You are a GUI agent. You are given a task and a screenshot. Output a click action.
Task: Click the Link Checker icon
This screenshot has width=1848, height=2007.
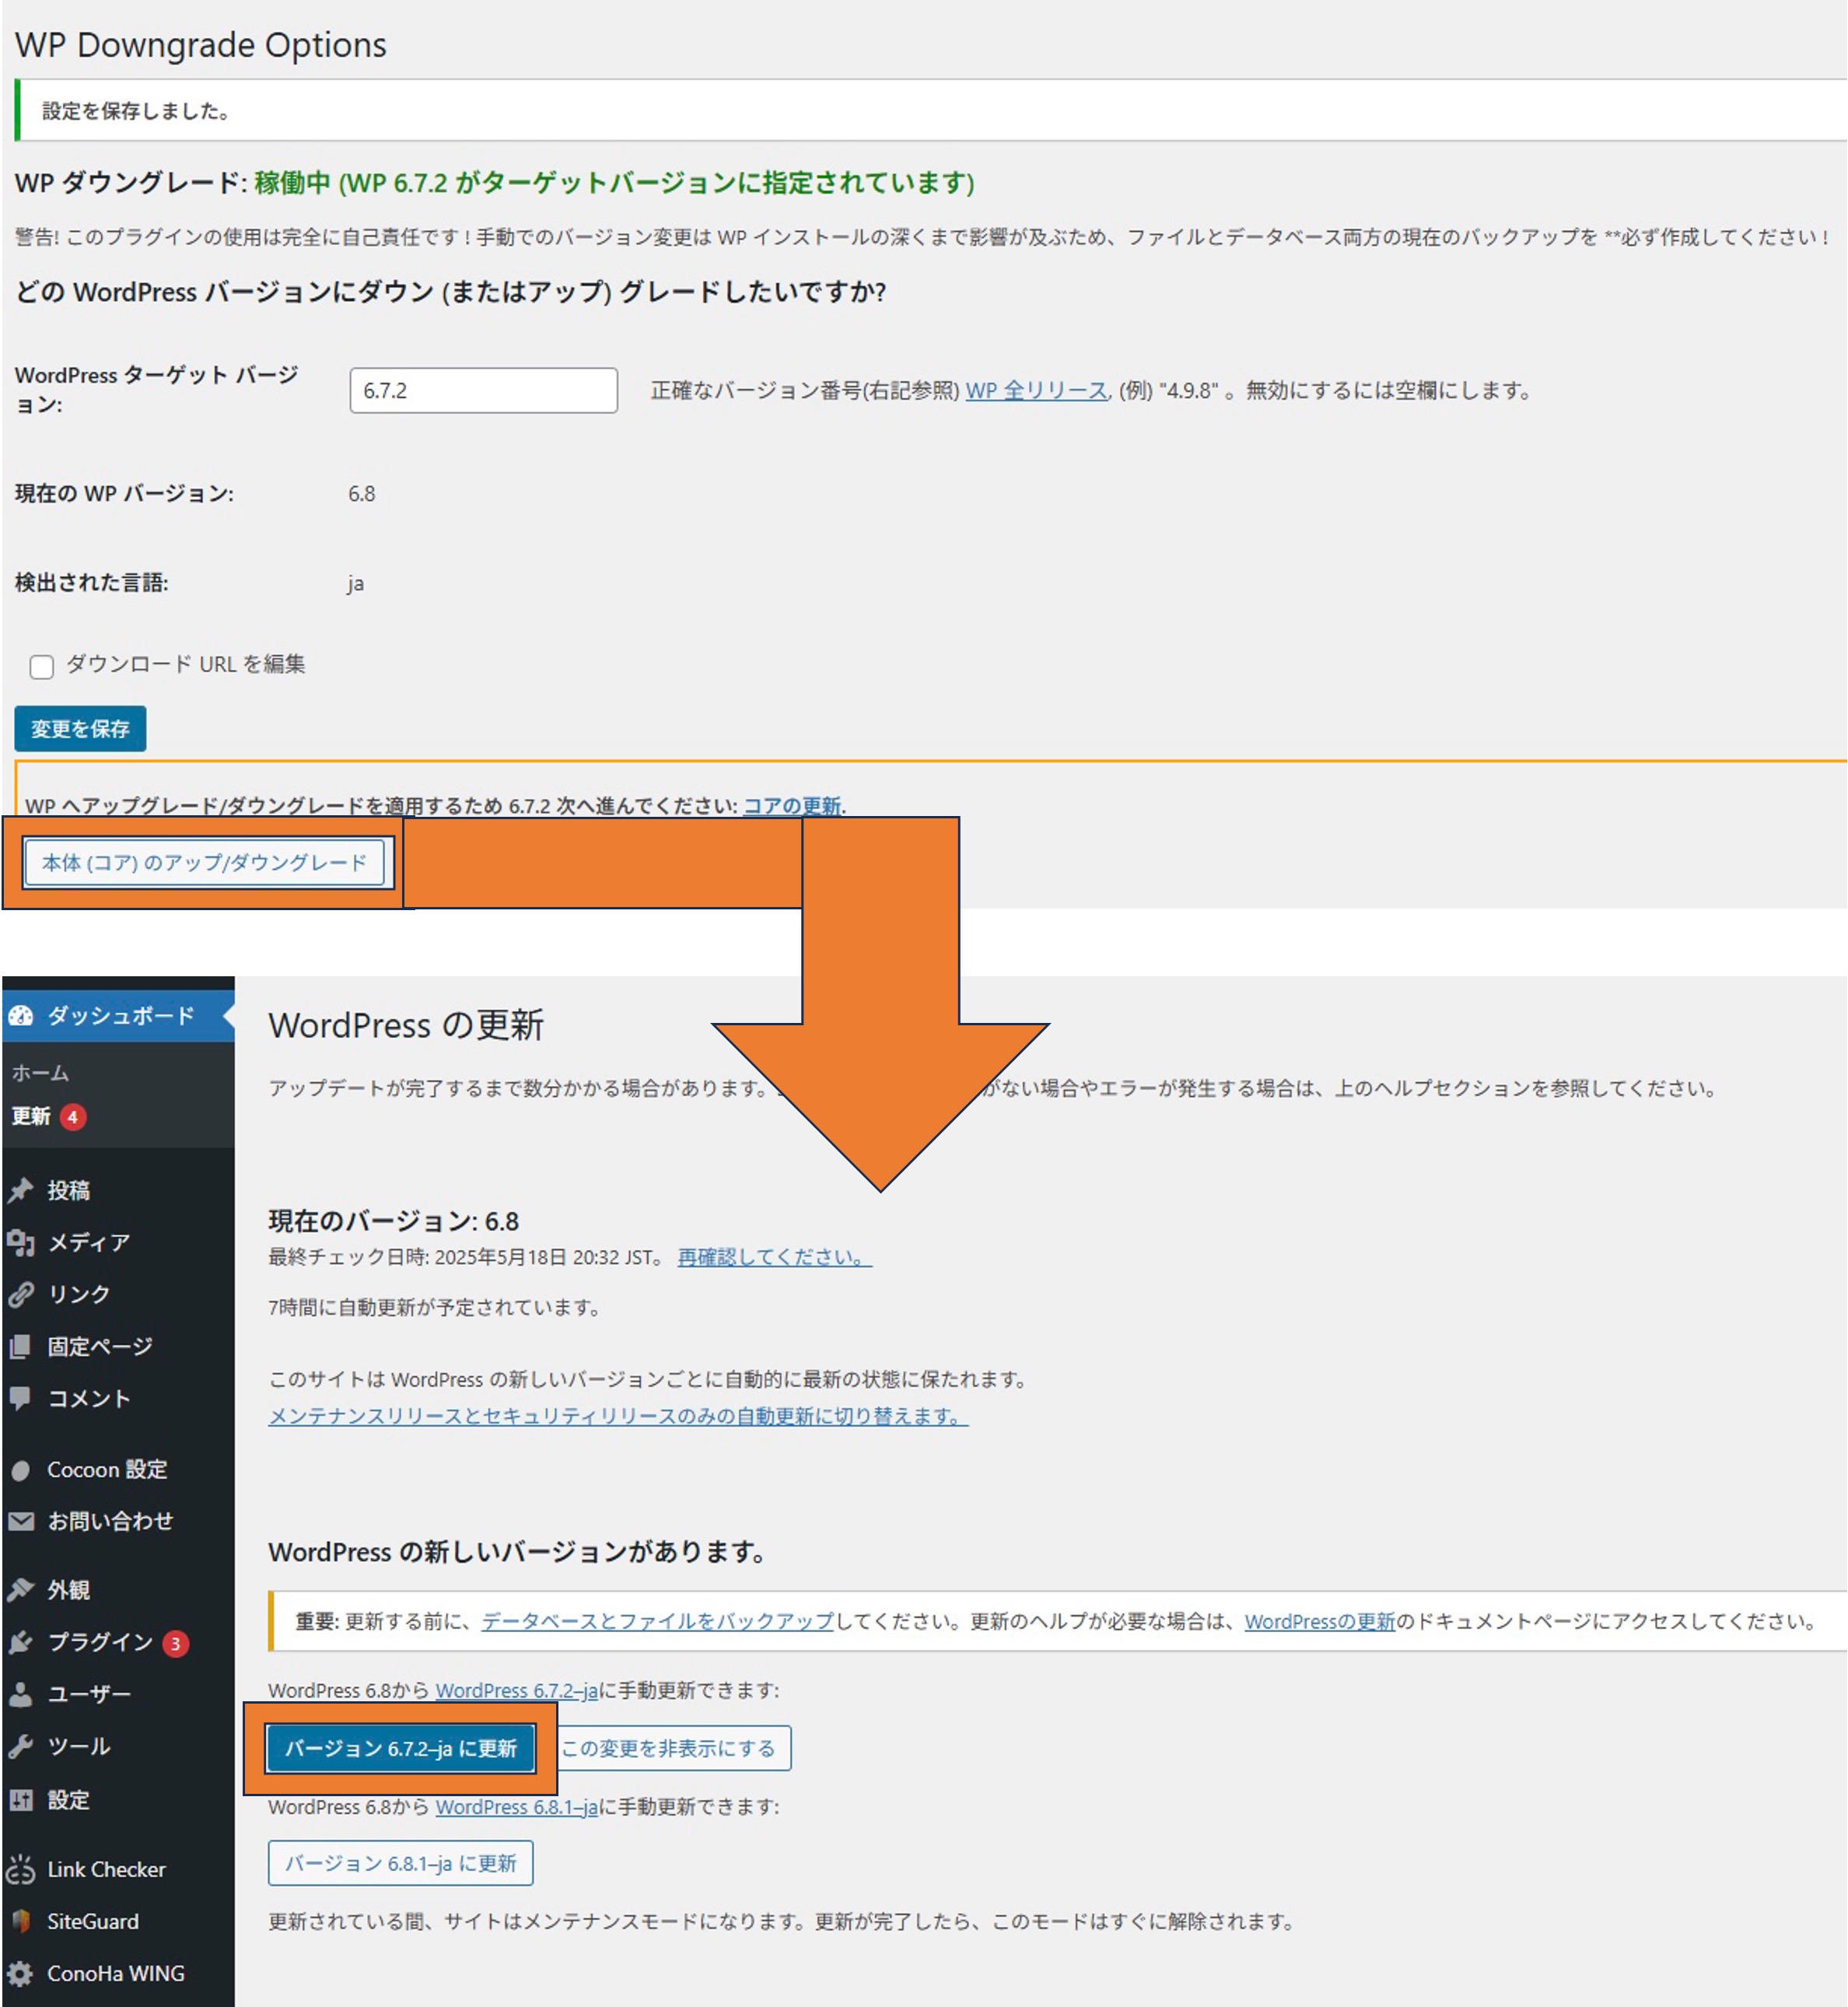[21, 1869]
